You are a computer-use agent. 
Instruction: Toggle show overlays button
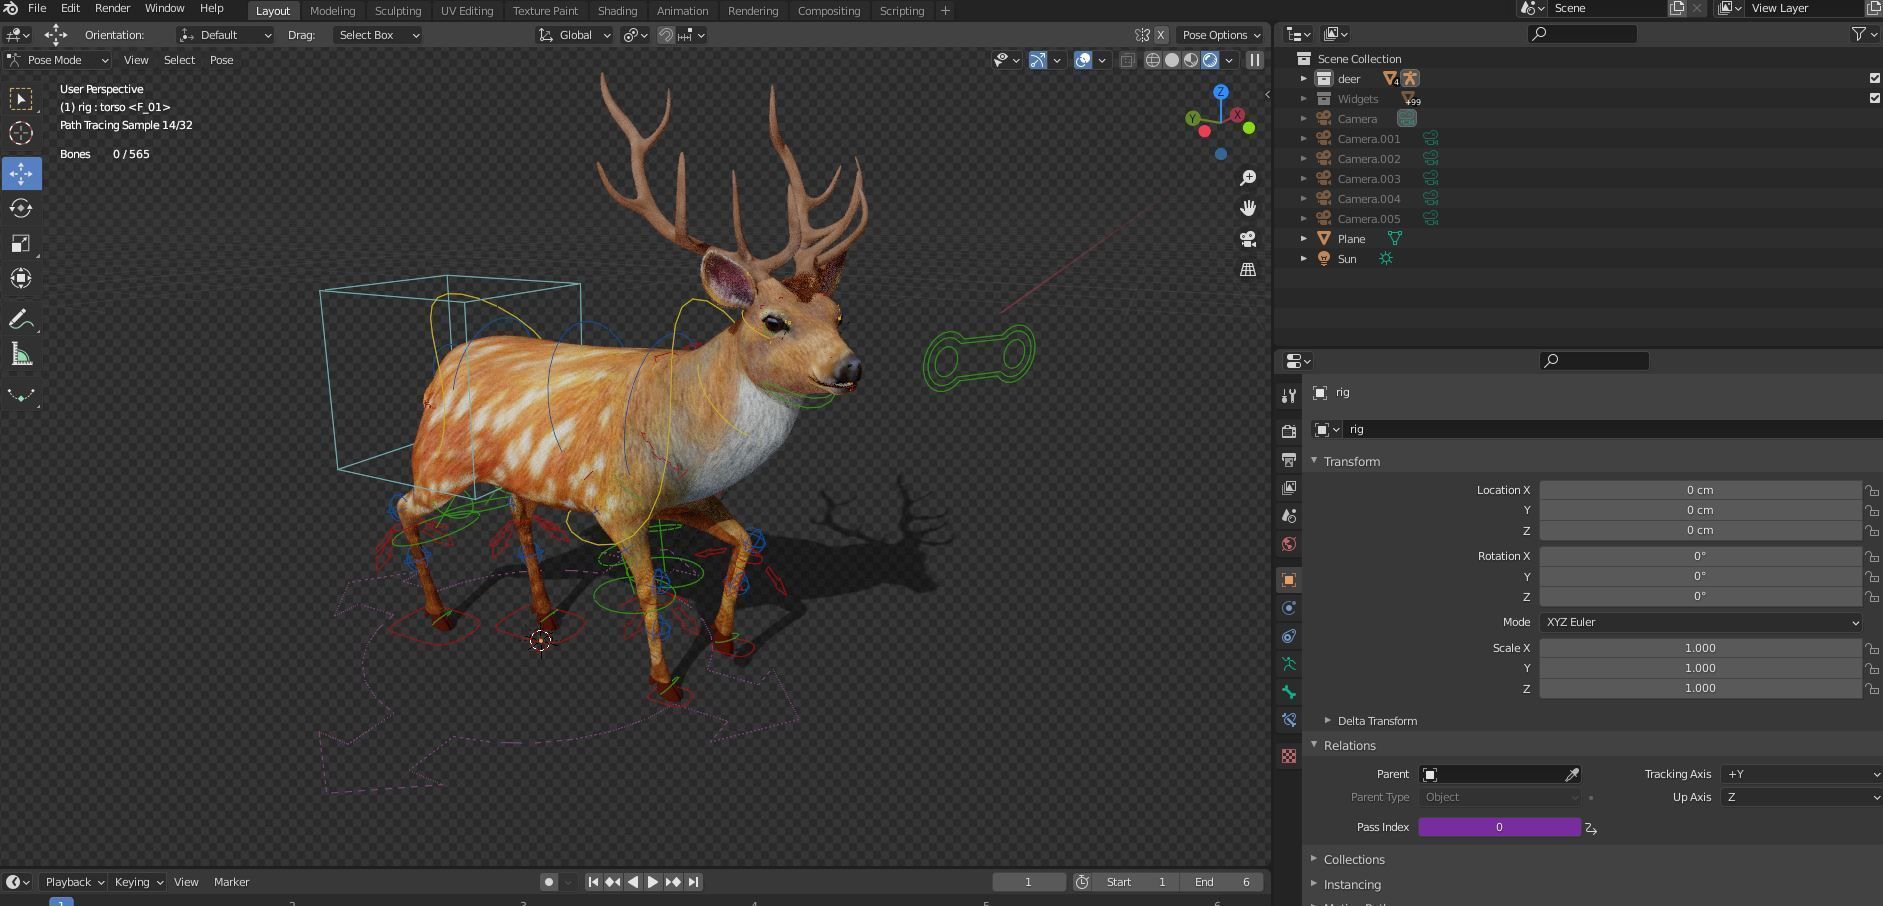coord(1083,60)
